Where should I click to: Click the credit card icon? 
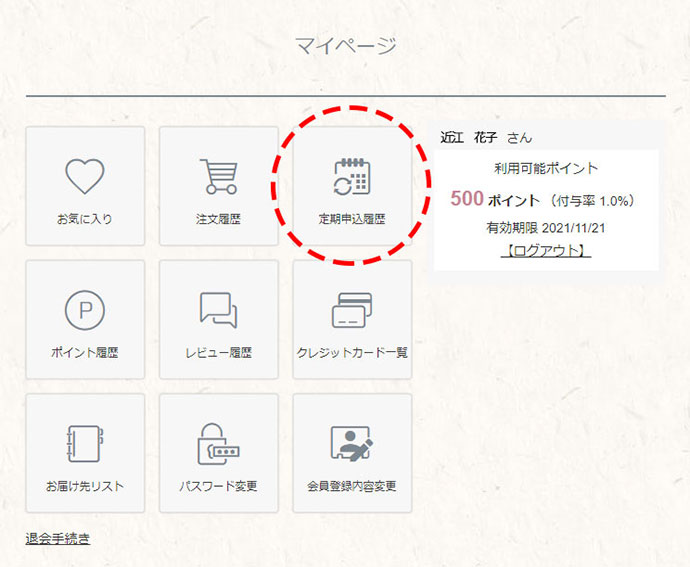352,310
